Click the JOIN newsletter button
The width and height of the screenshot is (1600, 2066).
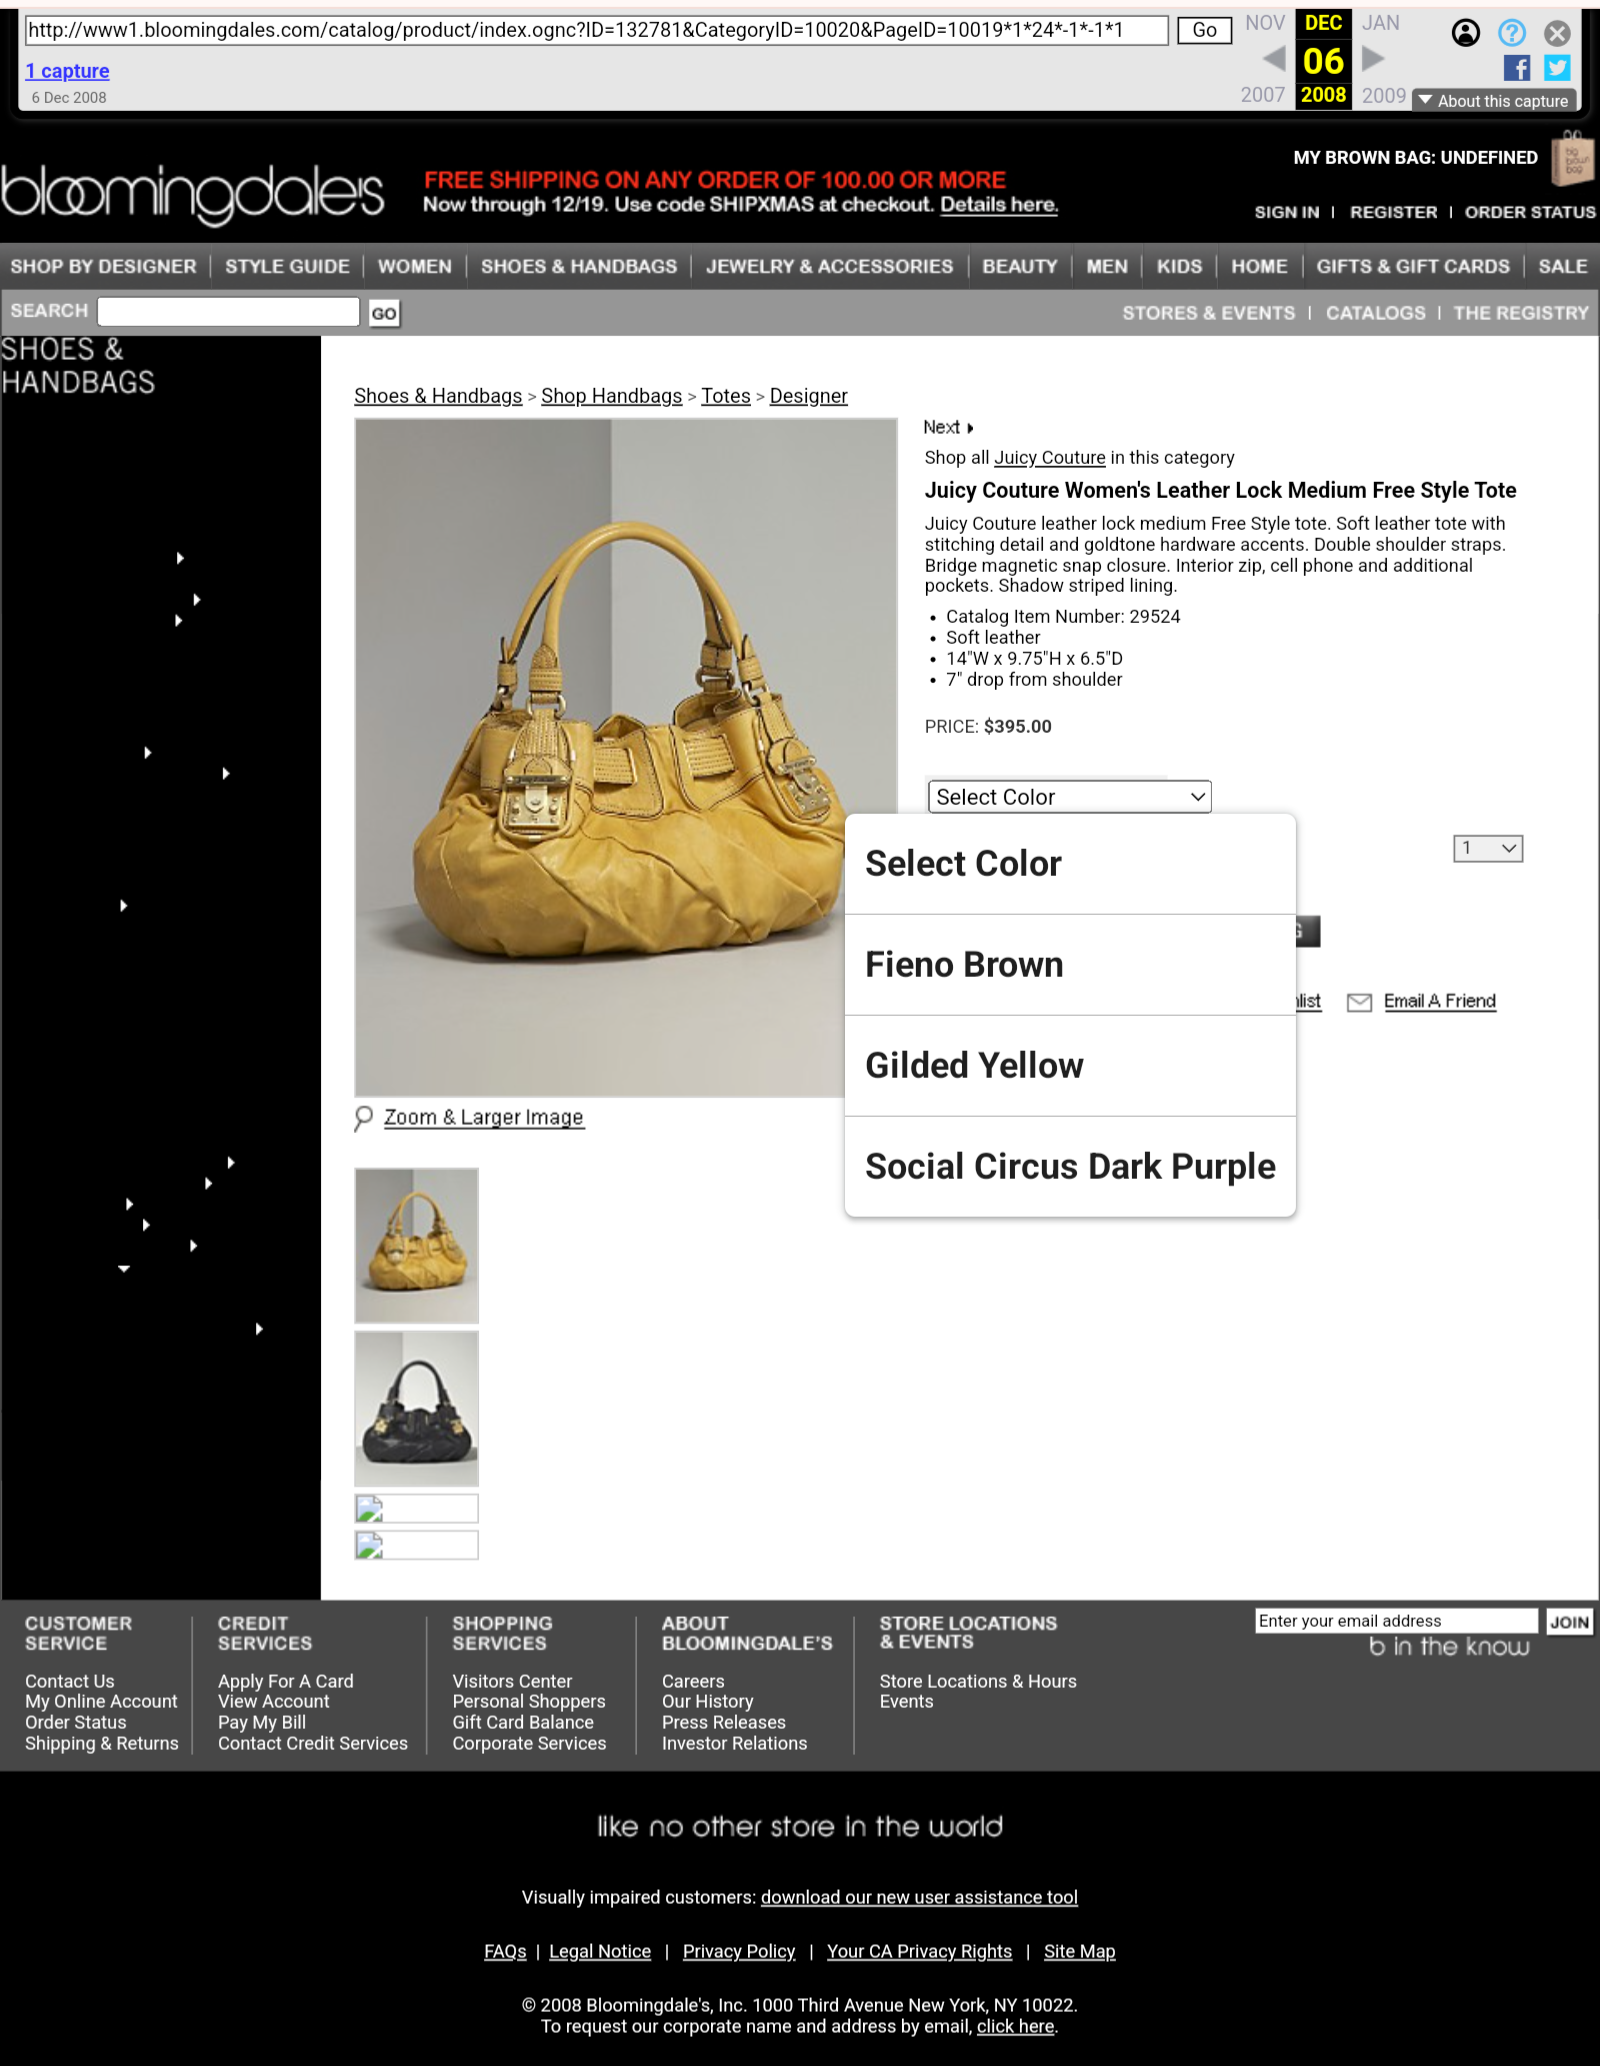pyautogui.click(x=1569, y=1622)
